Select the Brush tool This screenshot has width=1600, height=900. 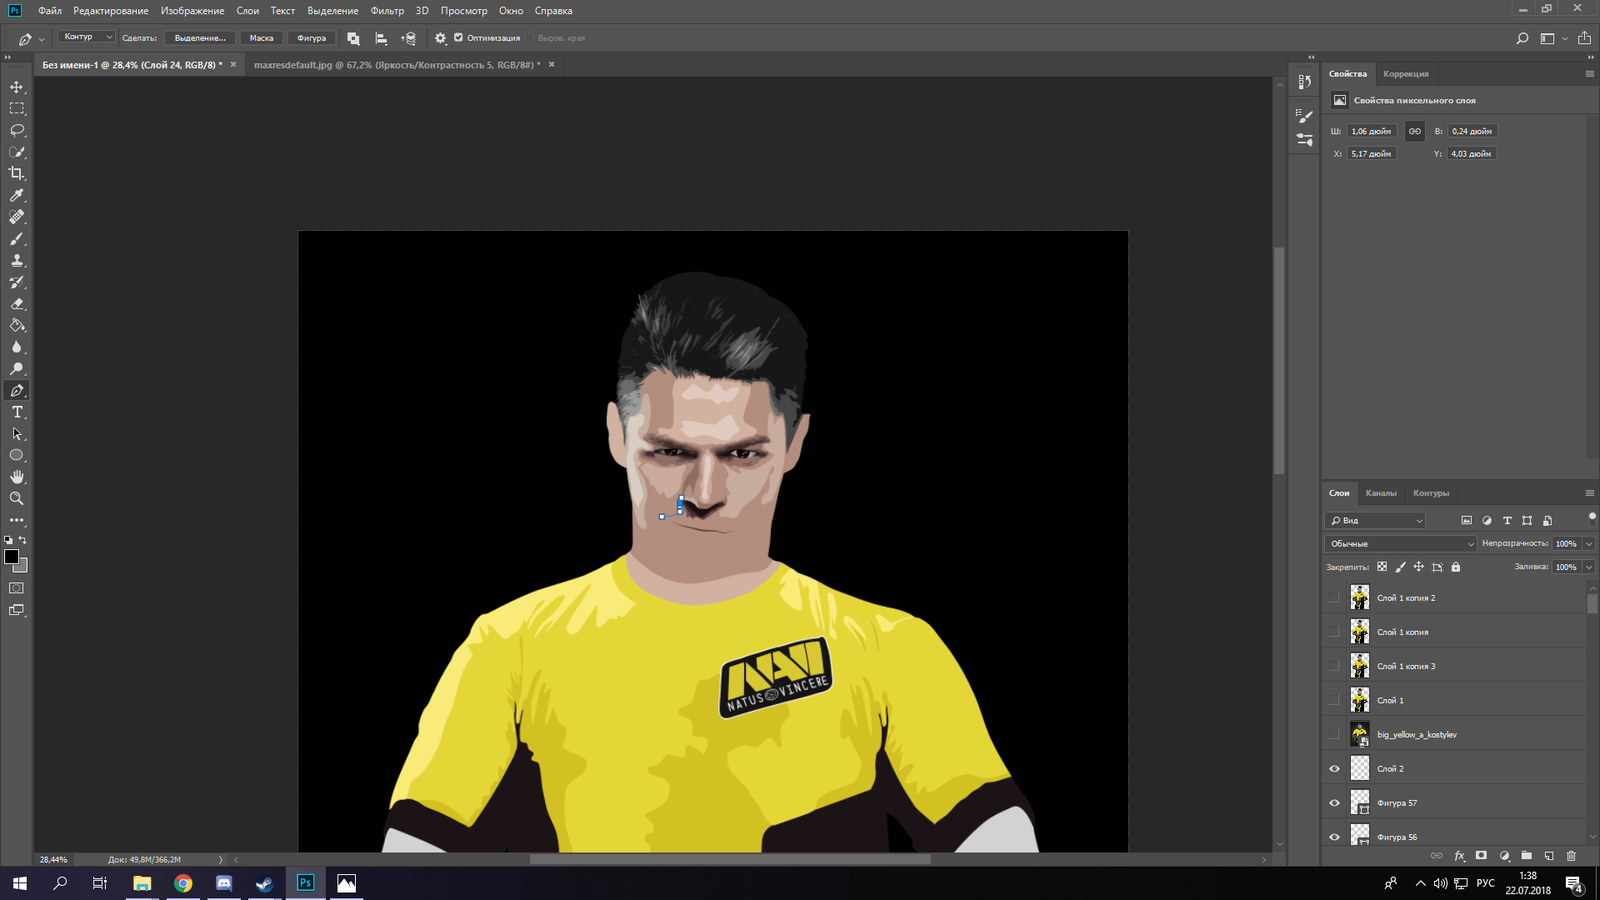point(17,239)
